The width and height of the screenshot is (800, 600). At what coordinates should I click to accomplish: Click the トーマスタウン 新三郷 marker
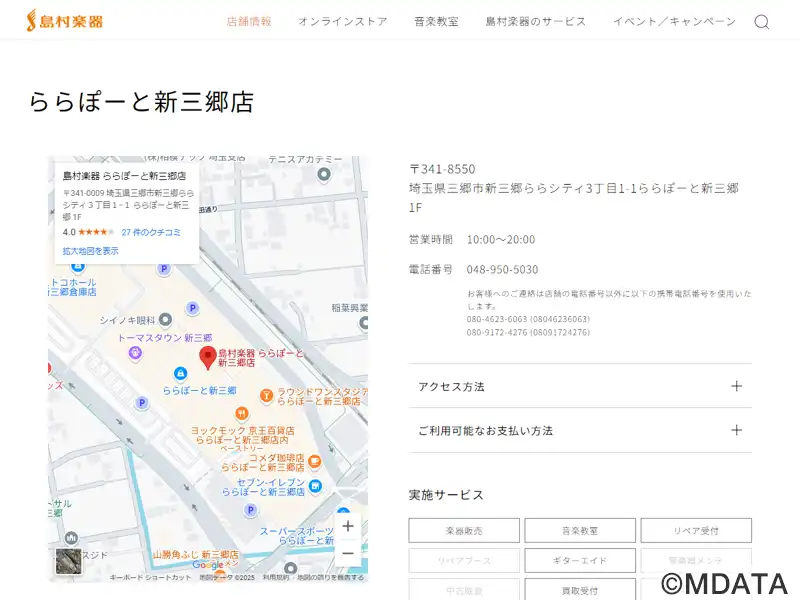click(135, 353)
